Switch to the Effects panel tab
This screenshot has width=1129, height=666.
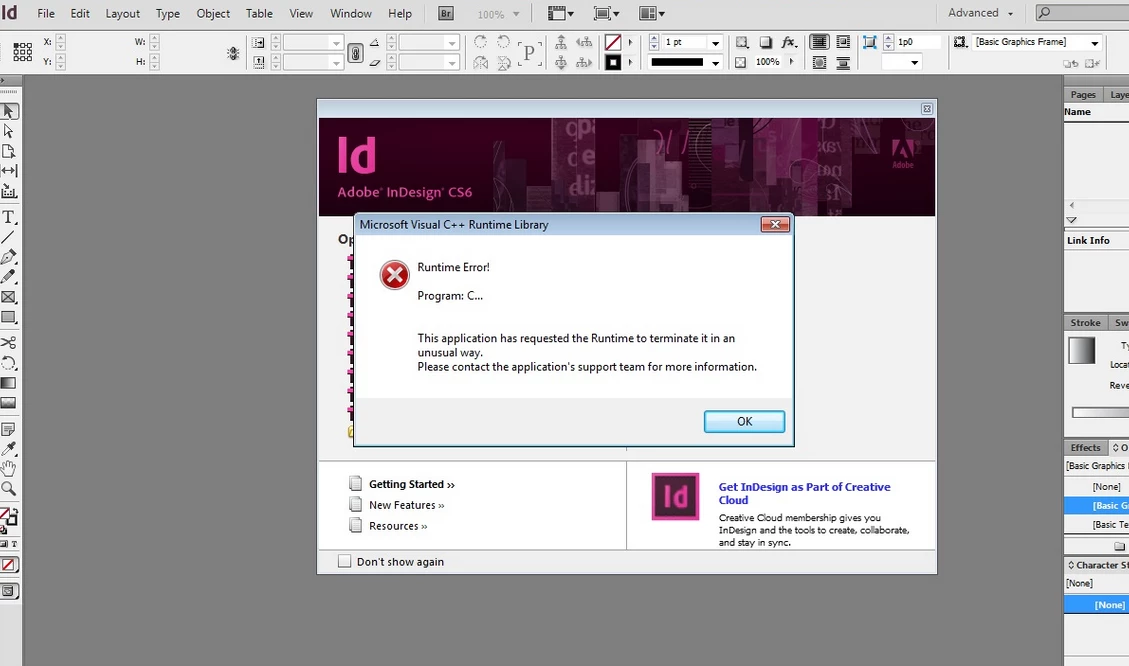[x=1085, y=447]
